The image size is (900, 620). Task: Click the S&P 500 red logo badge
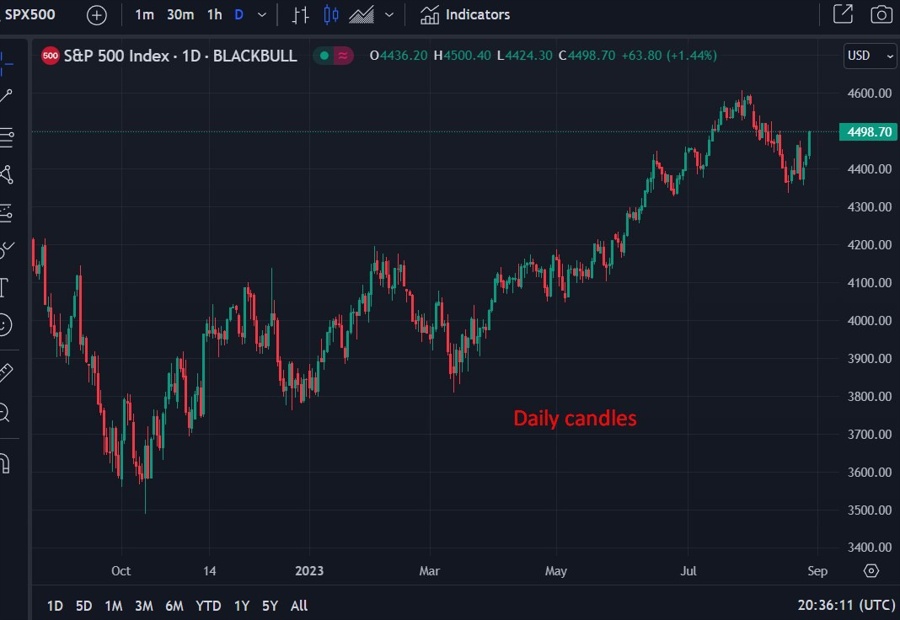coord(51,56)
